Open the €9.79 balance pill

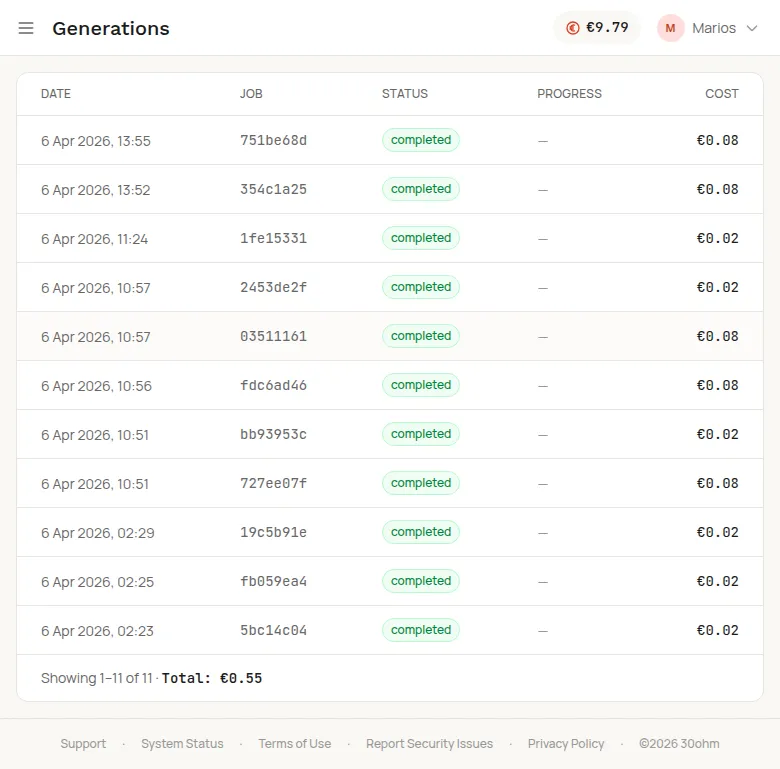tap(597, 28)
